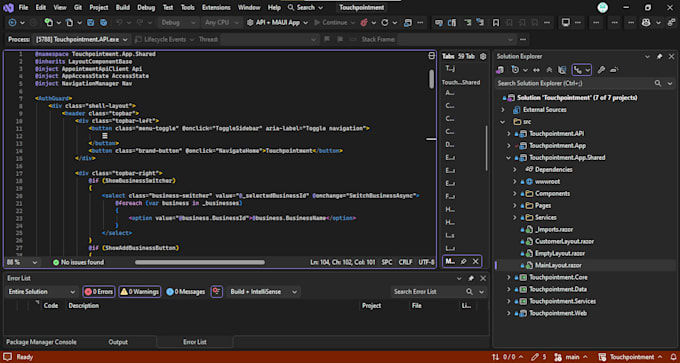Open the Properties wrench icon in Solution Explorer
680x363 pixels.
[601, 70]
